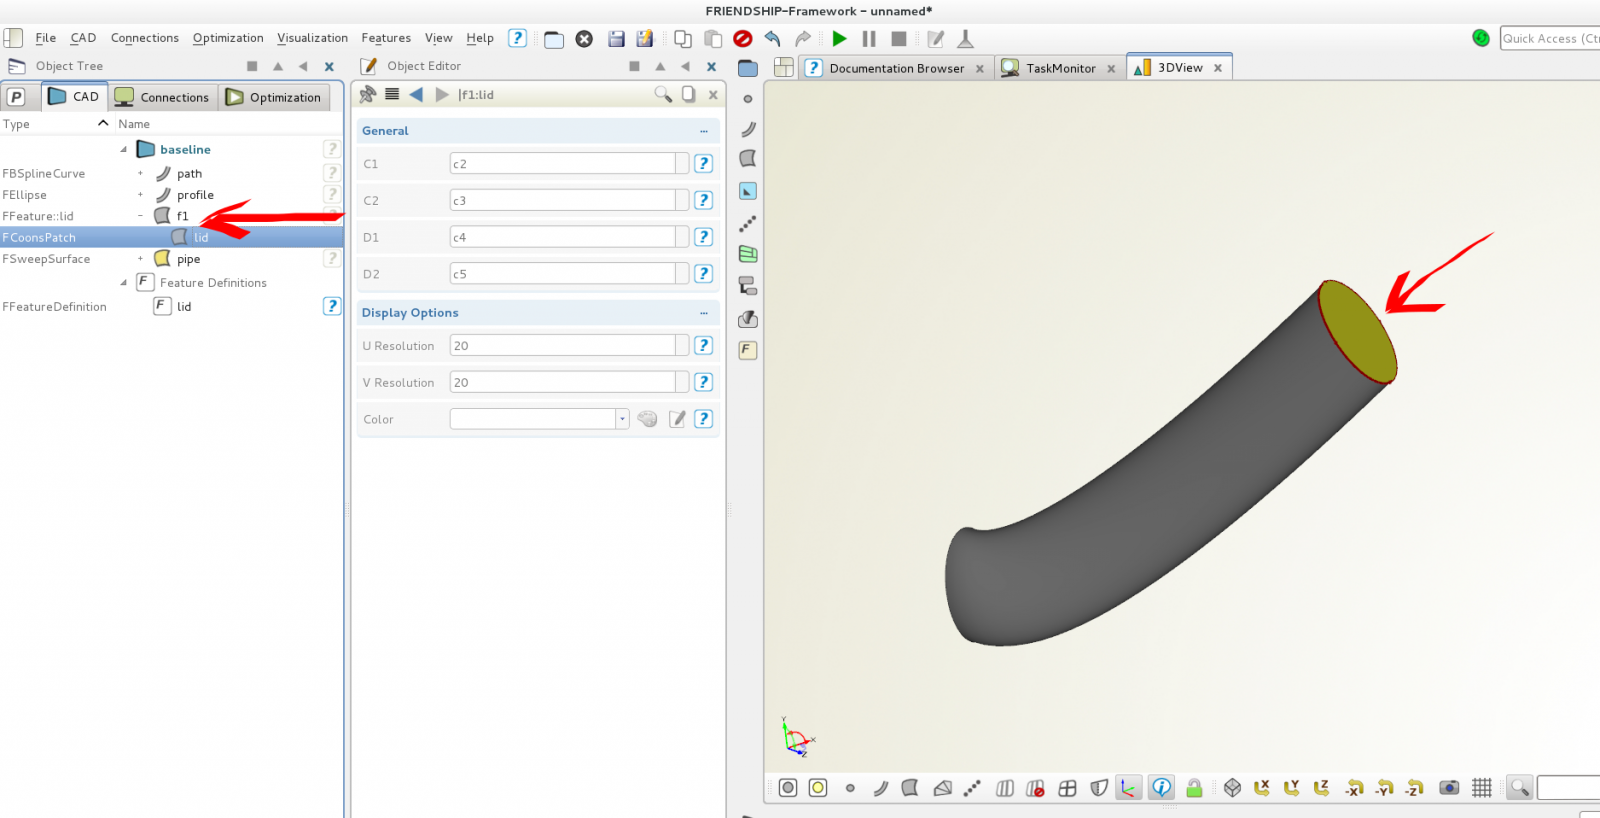Click the edit pencil icon beside the Color field
This screenshot has width=1600, height=818.
click(677, 419)
